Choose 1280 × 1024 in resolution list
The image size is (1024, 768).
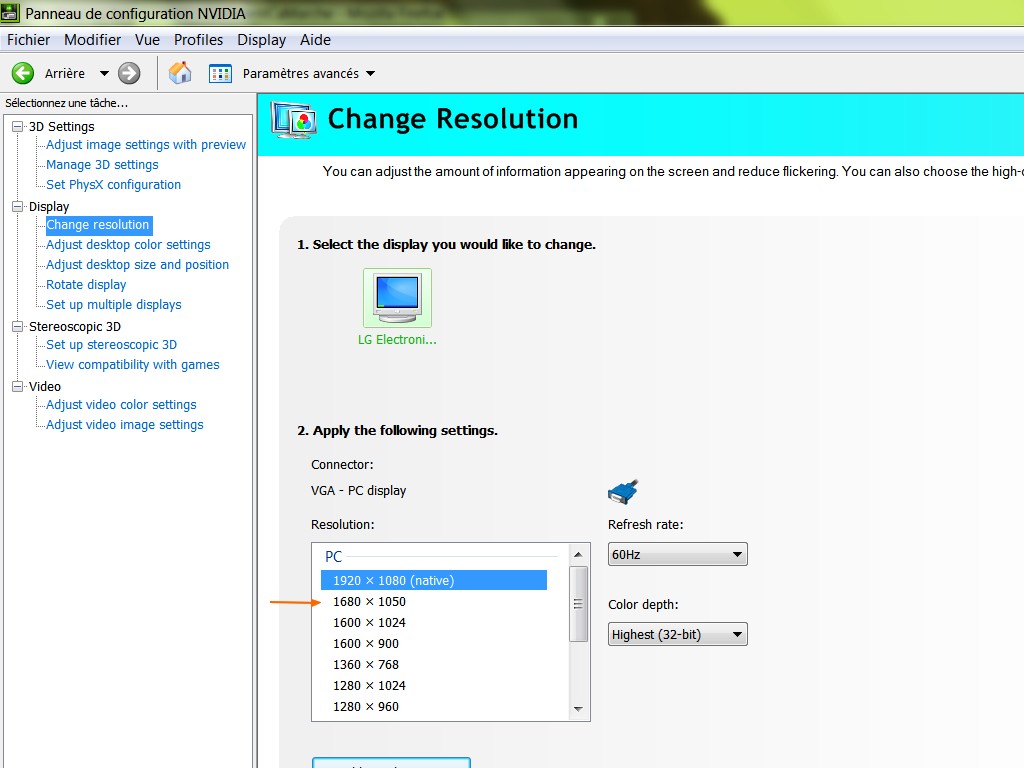(369, 685)
